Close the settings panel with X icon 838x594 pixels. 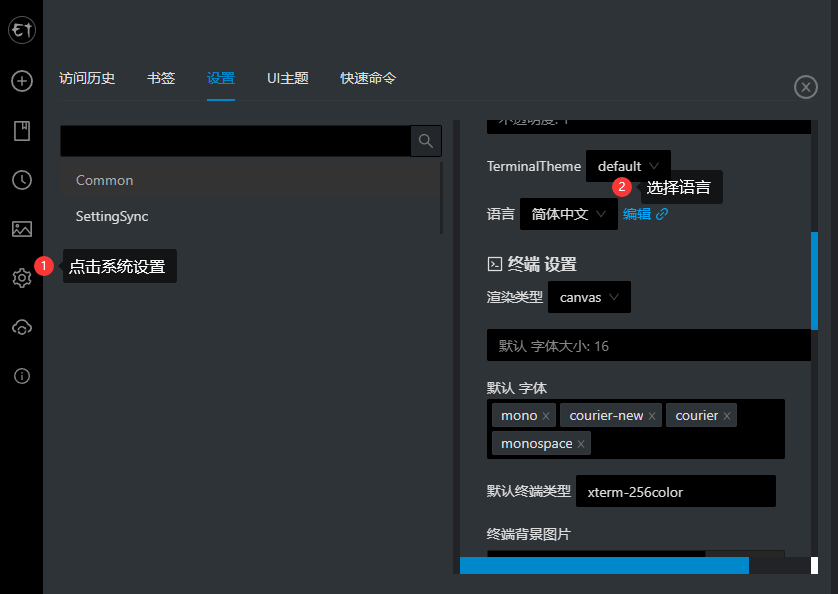pyautogui.click(x=805, y=87)
